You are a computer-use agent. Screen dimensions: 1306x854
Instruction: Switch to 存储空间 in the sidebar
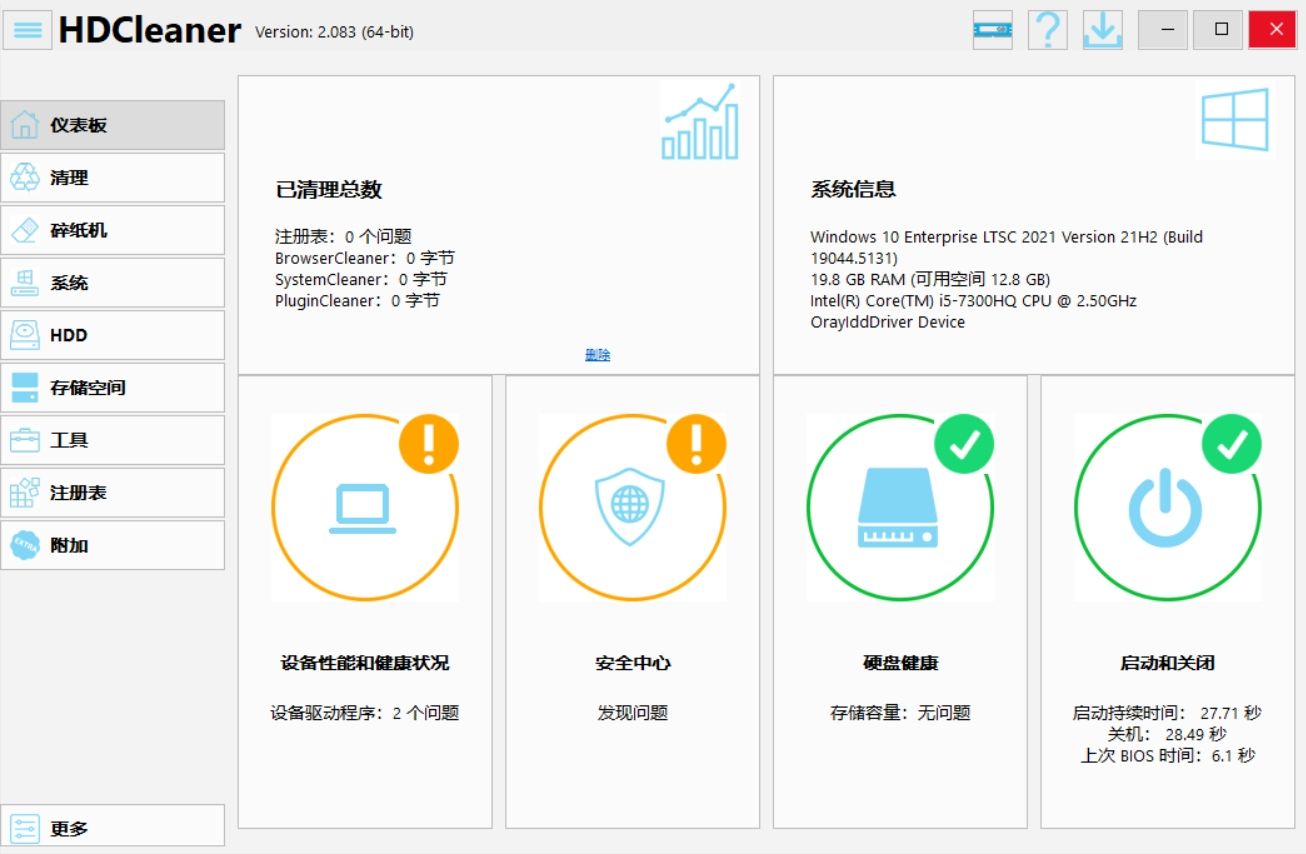(113, 388)
